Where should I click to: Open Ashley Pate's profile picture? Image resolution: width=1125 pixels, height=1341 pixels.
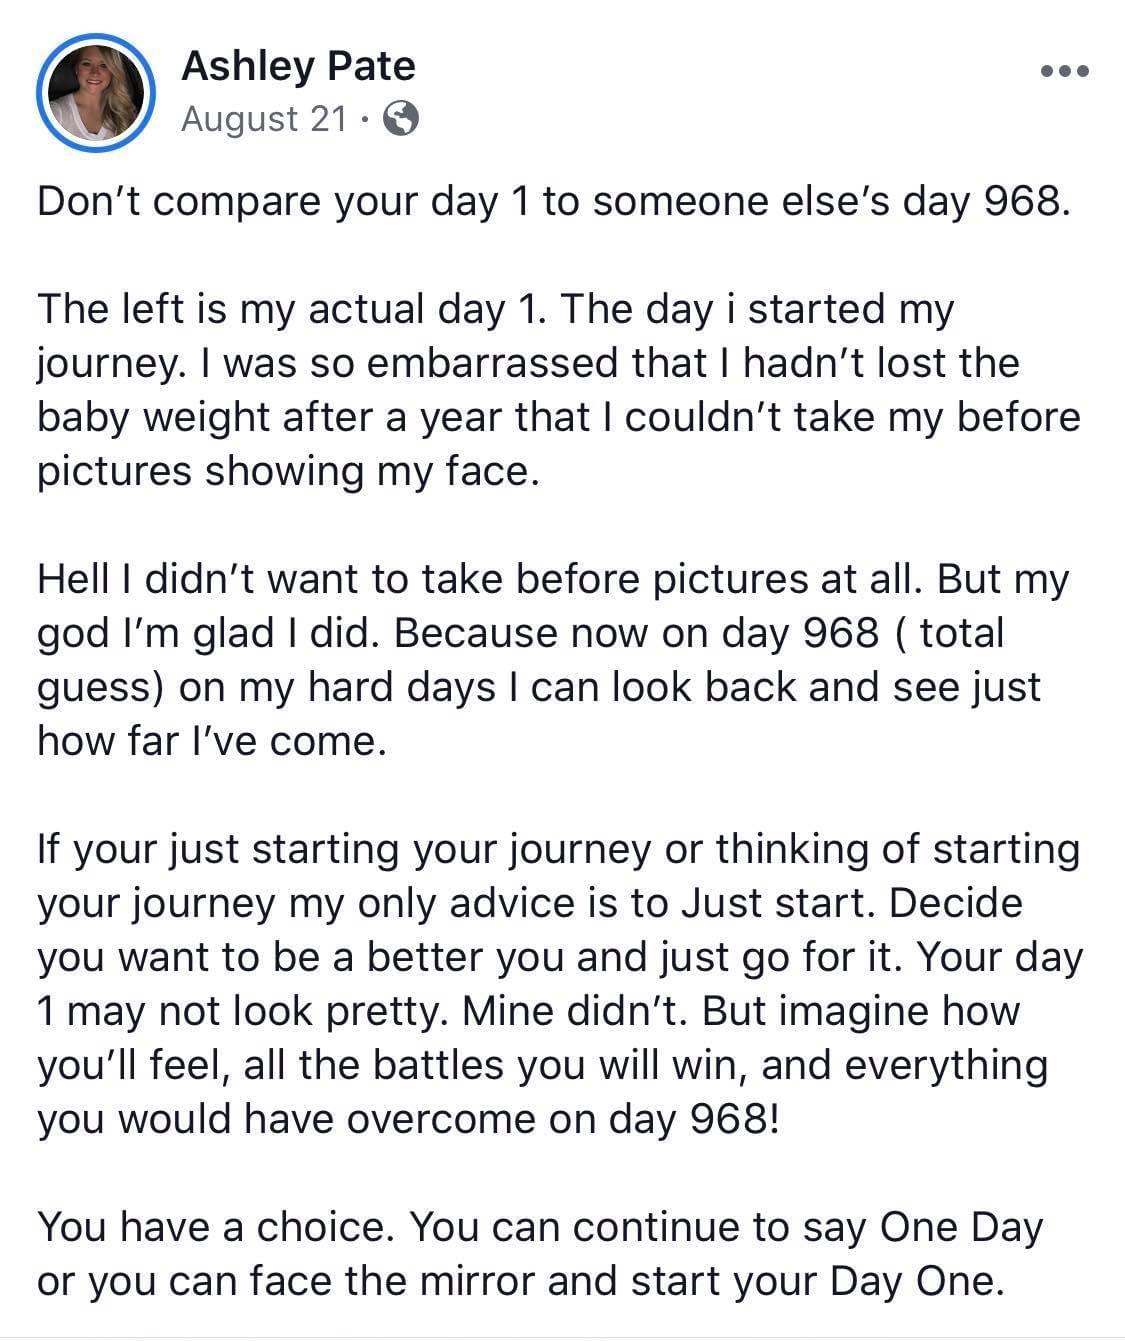point(95,93)
